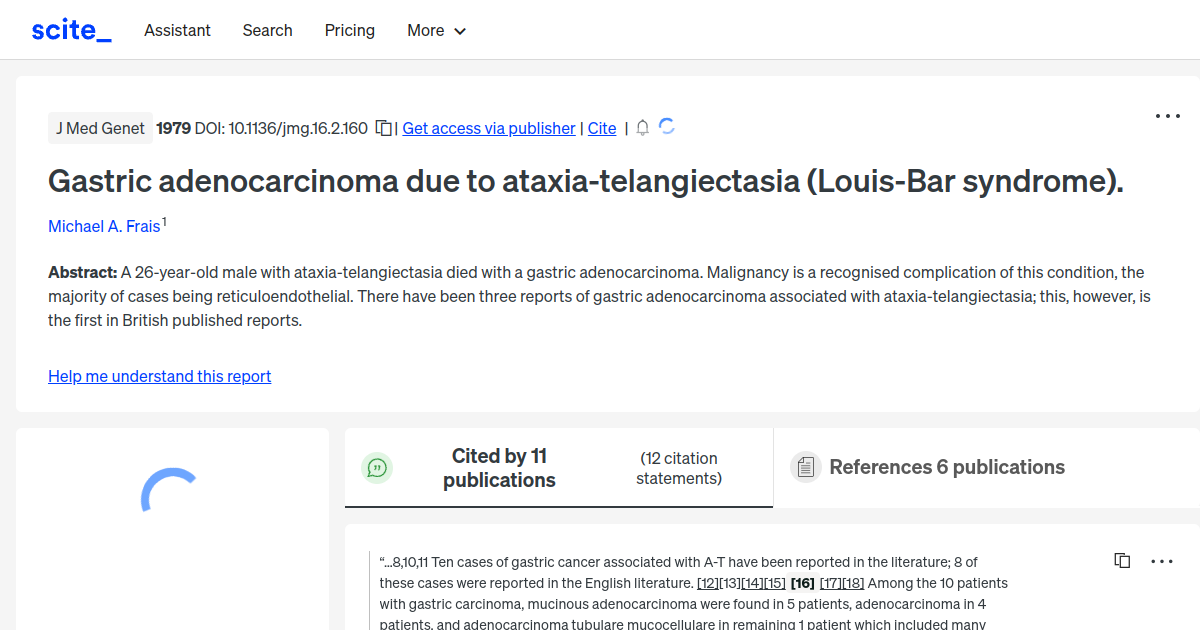Screen dimensions: 1200x630
Task: Refresh metrics with the reload icon
Action: [x=667, y=128]
